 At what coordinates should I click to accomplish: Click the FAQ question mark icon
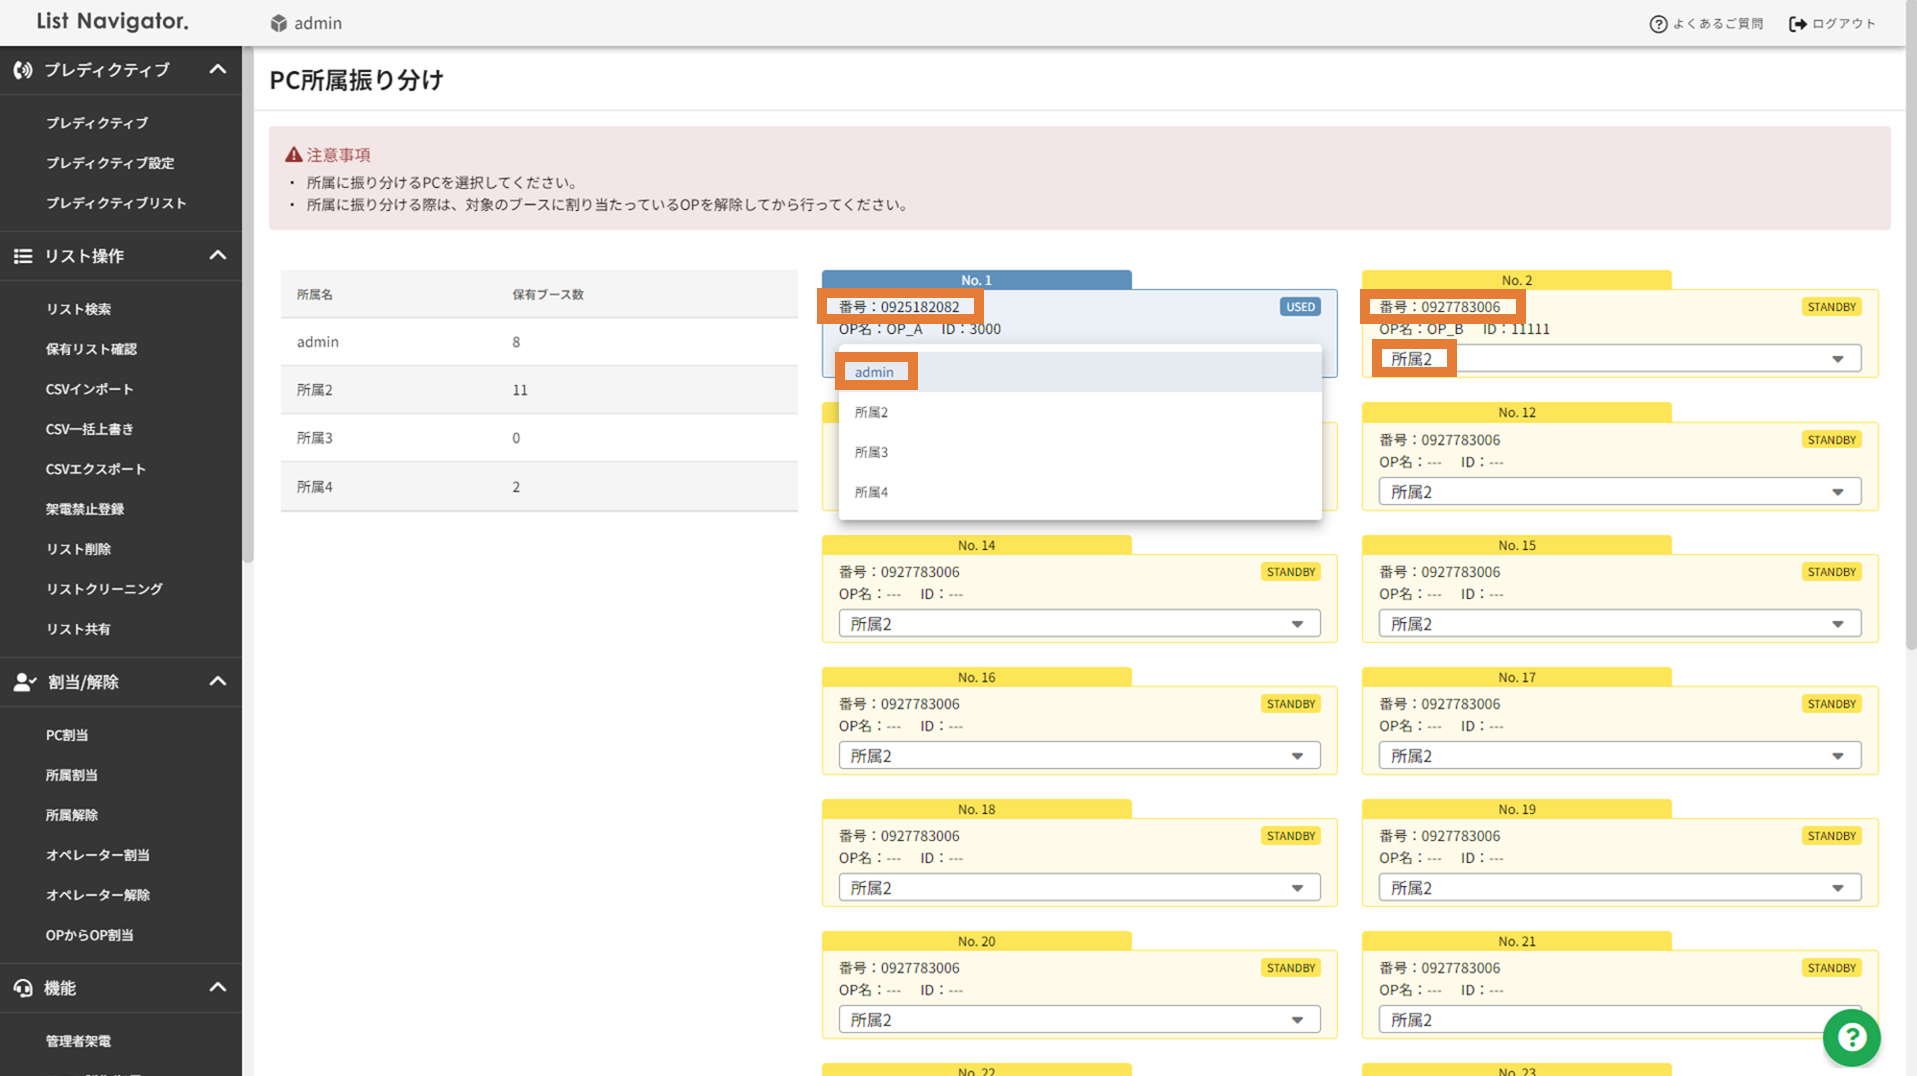[1658, 24]
